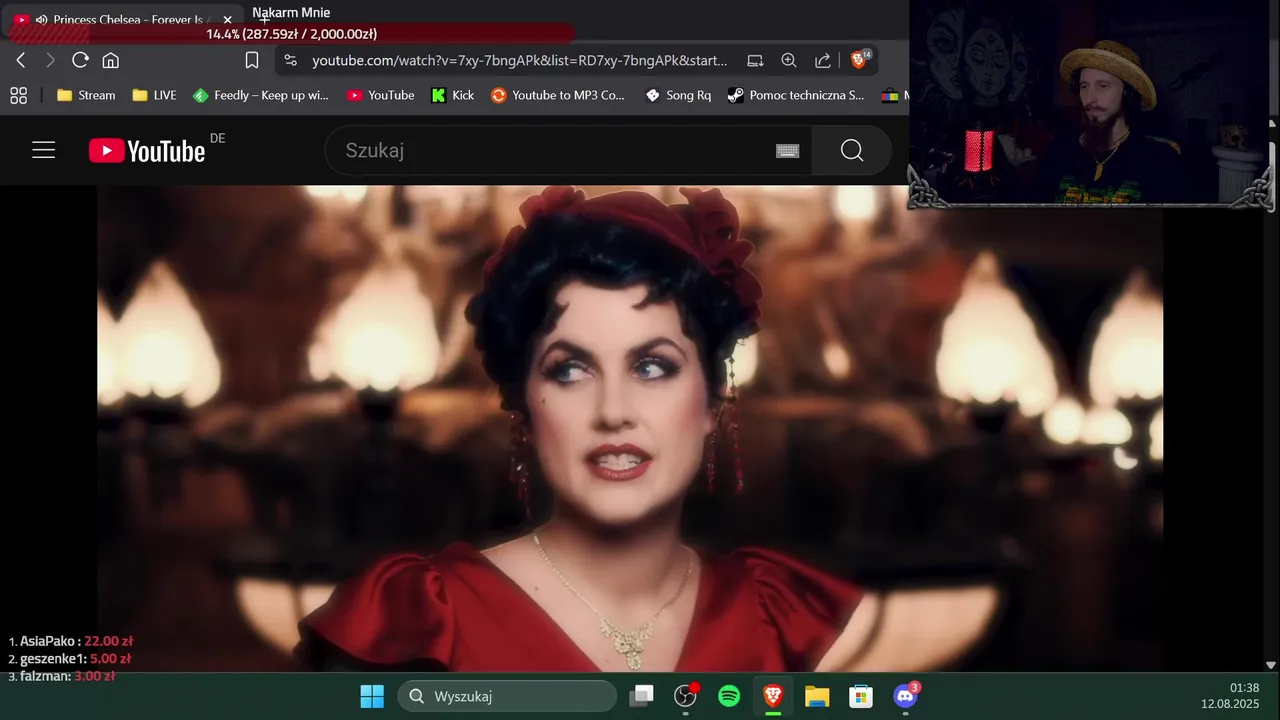The image size is (1280, 720).
Task: Open Microsoft Store from the taskbar
Action: (861, 696)
